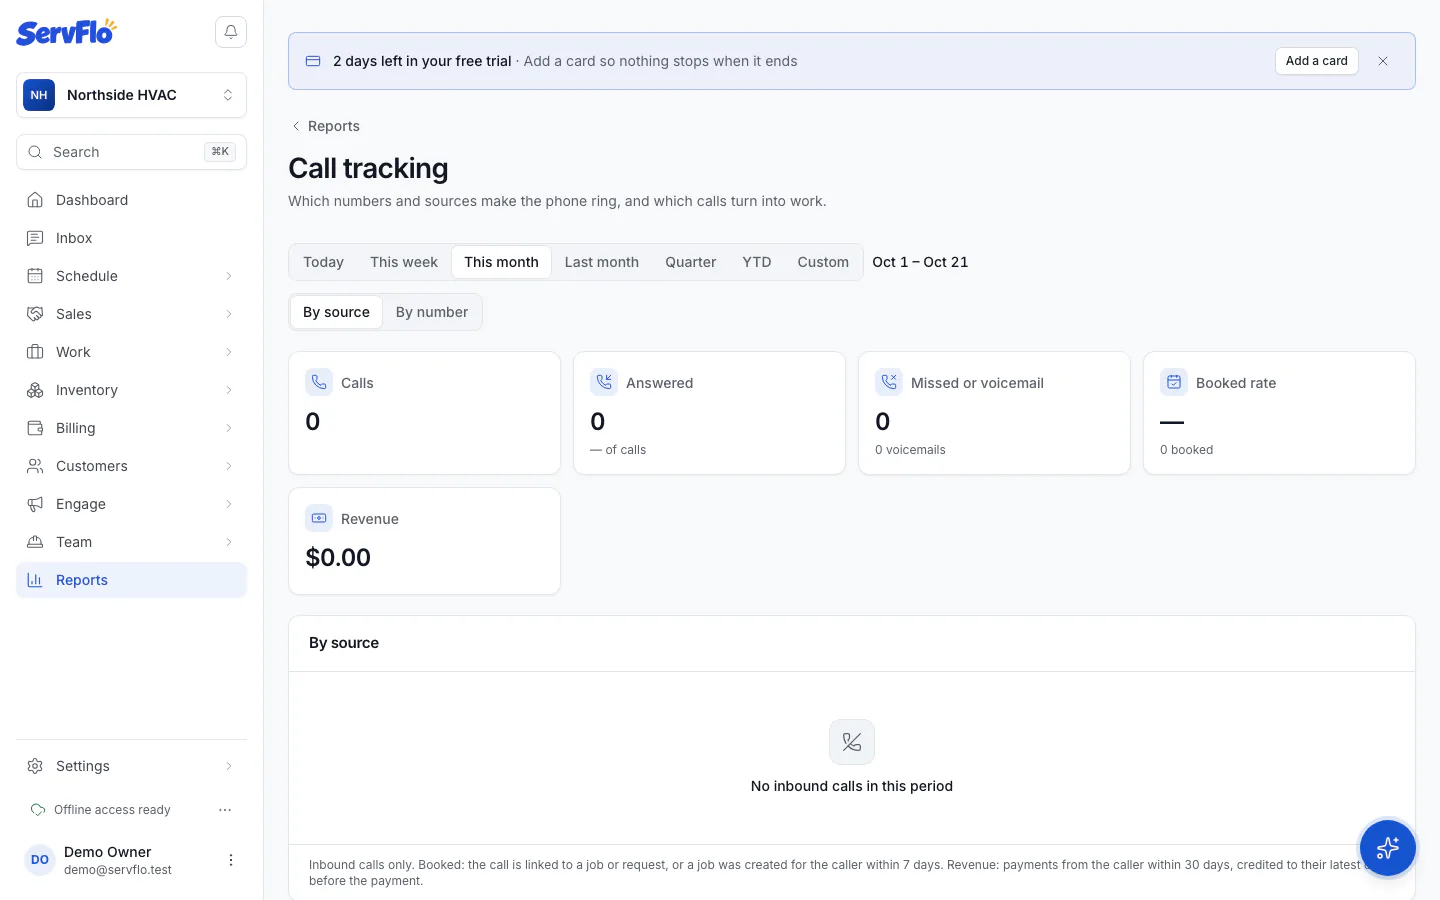Open the AI assistant sparkle button
1440x900 pixels.
coord(1387,848)
